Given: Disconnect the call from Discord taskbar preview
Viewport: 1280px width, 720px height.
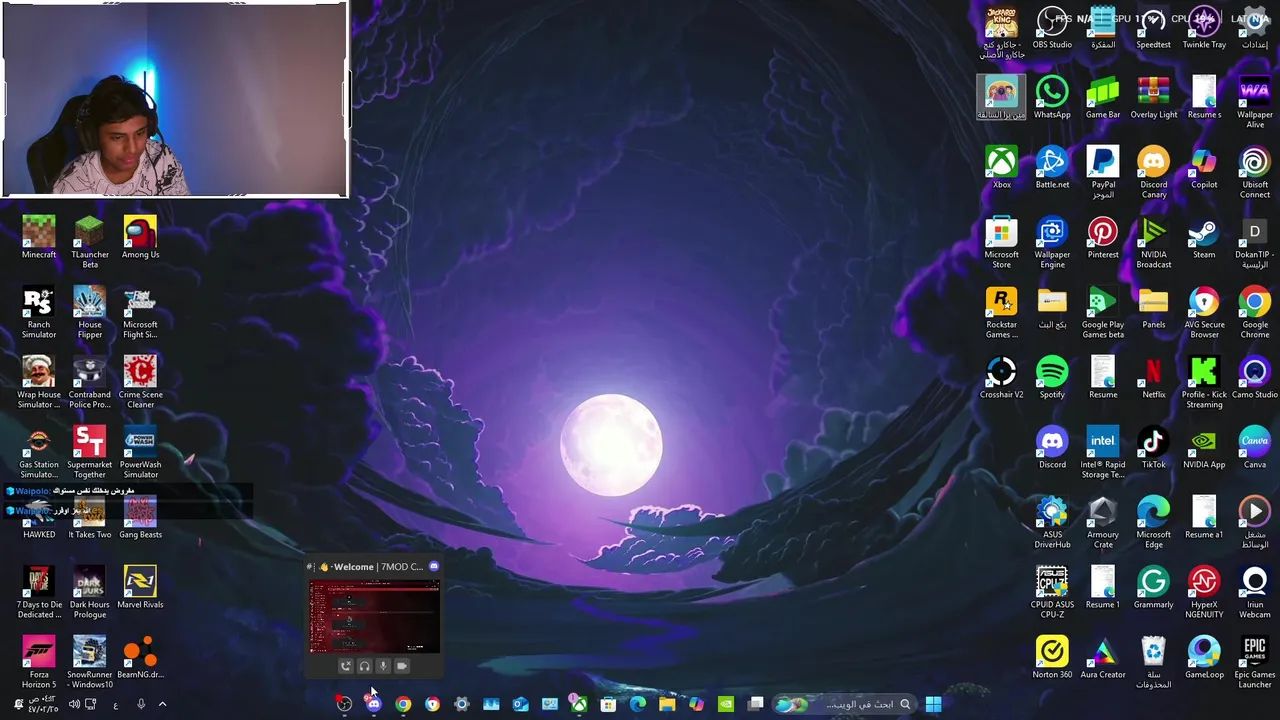Looking at the screenshot, I should pyautogui.click(x=346, y=666).
